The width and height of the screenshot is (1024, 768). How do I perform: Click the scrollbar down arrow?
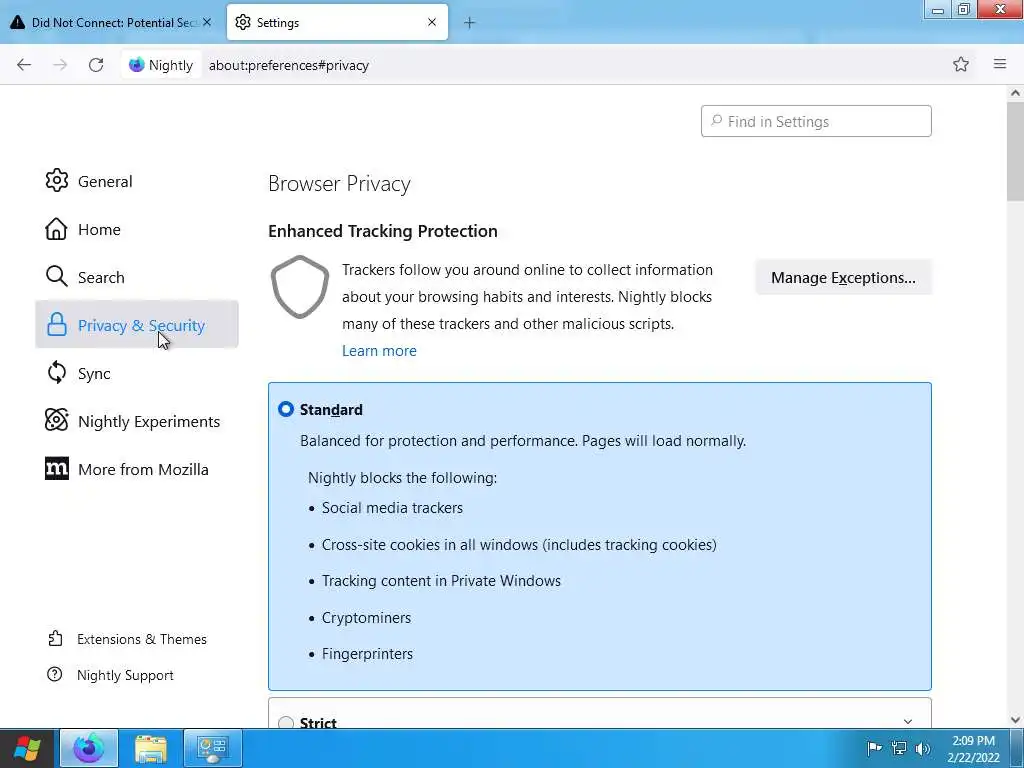coord(1015,720)
